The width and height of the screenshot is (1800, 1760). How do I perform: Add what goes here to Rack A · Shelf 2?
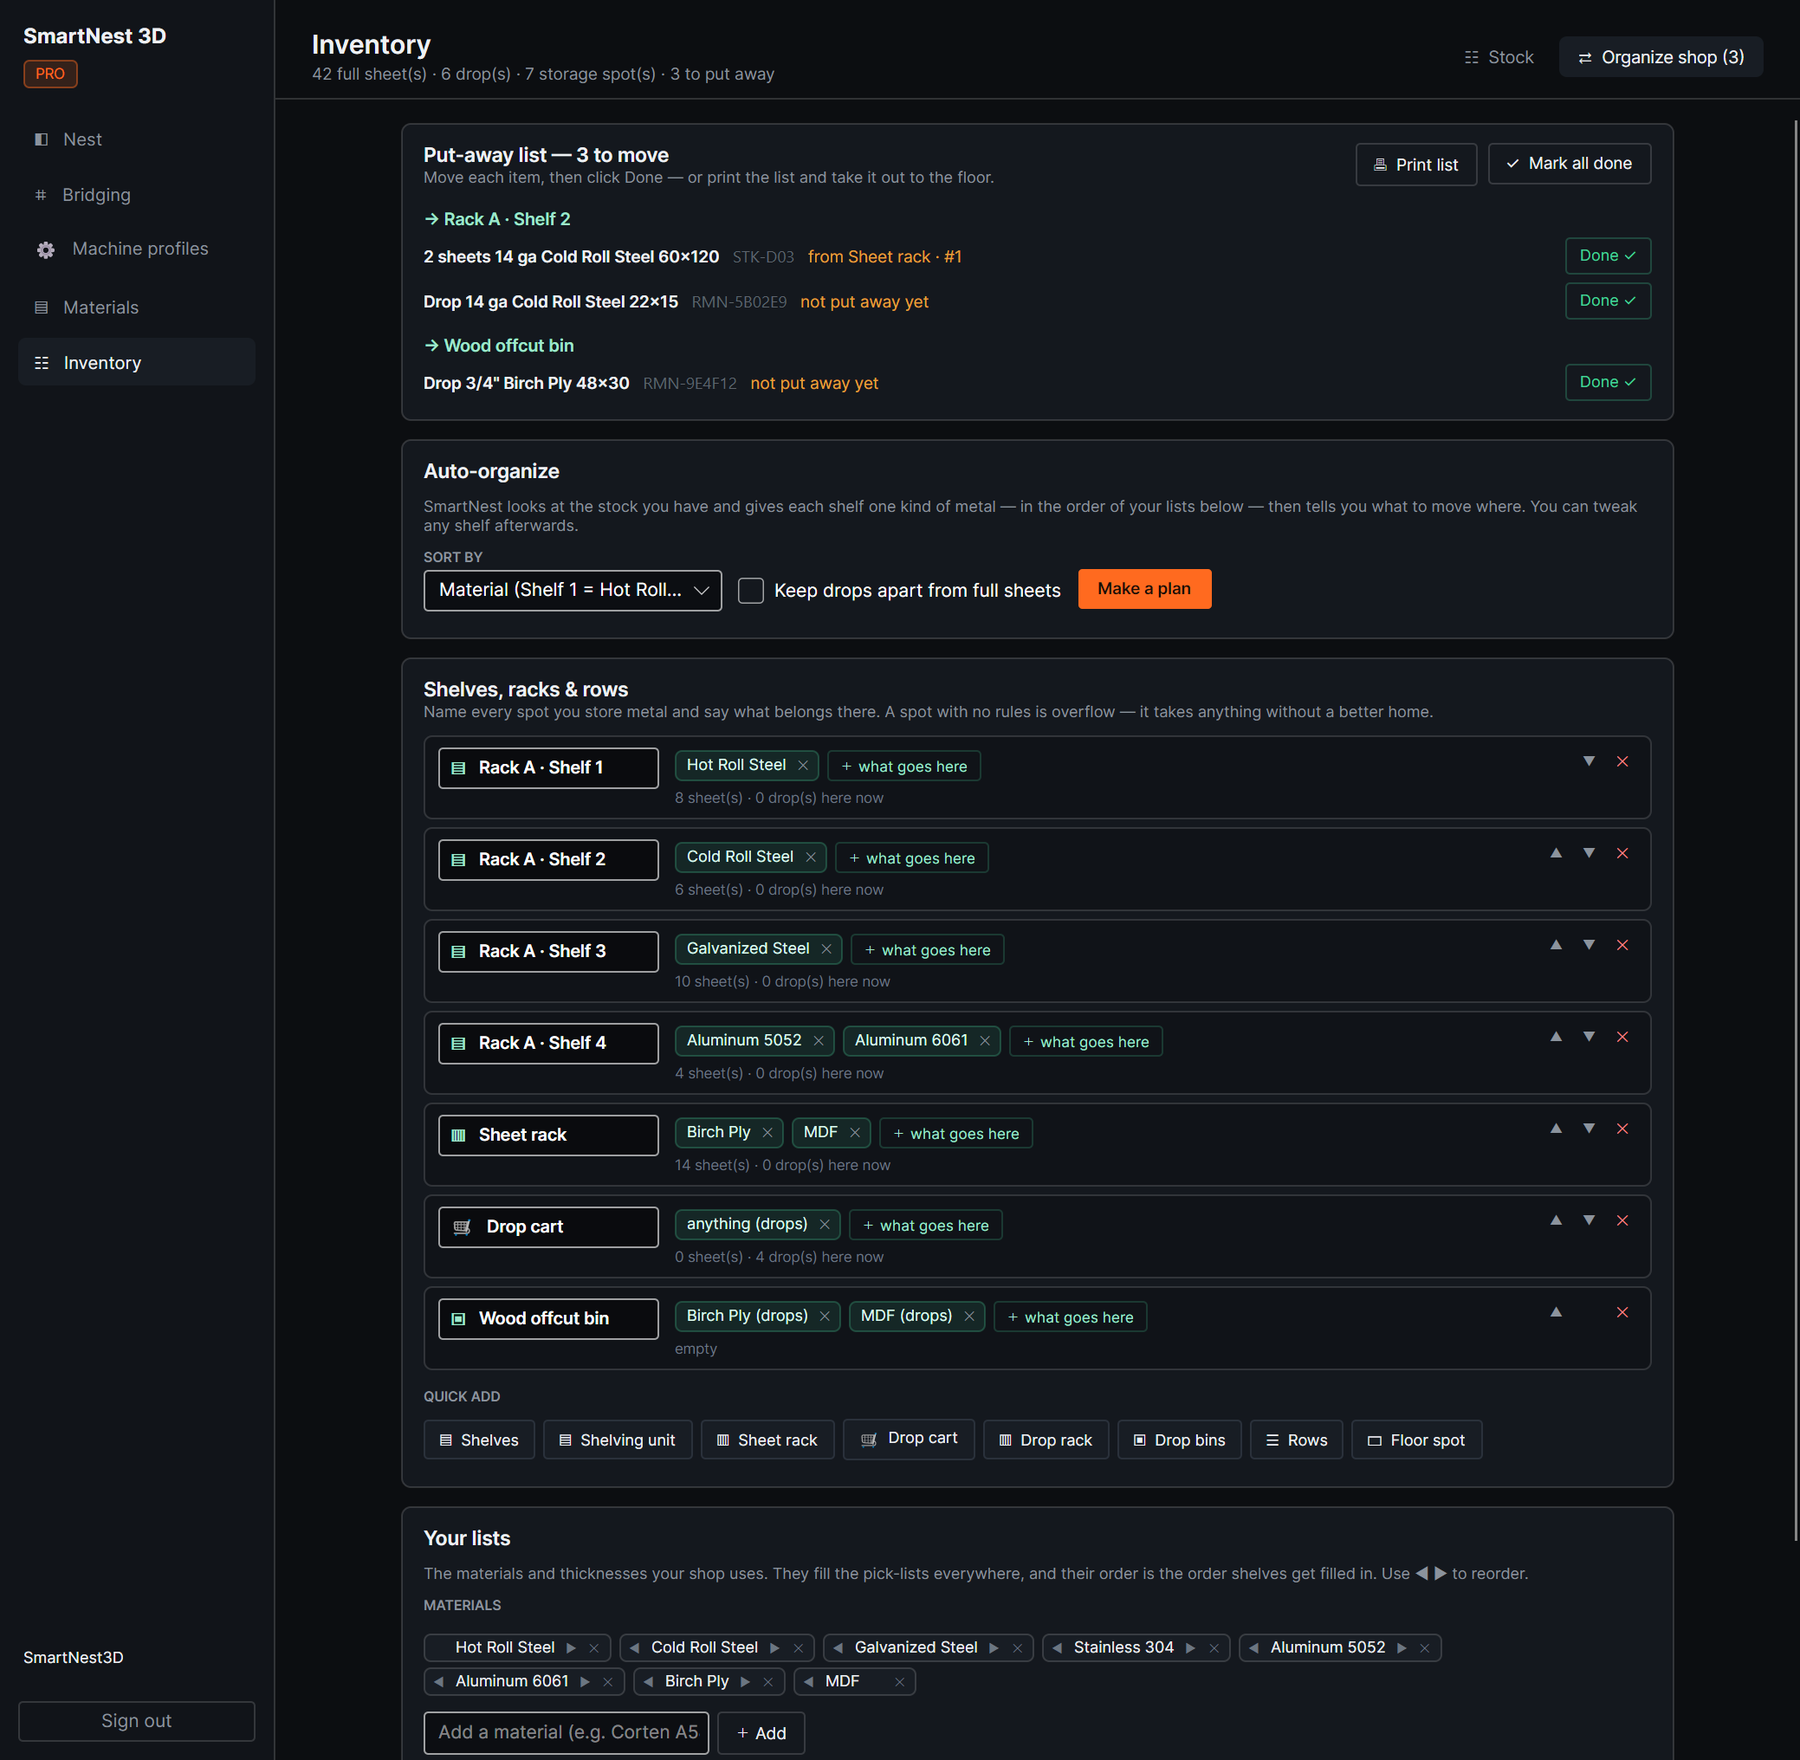(x=911, y=858)
